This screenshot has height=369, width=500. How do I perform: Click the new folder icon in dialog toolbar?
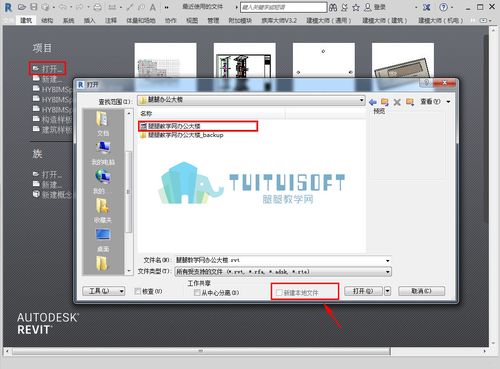click(x=409, y=102)
